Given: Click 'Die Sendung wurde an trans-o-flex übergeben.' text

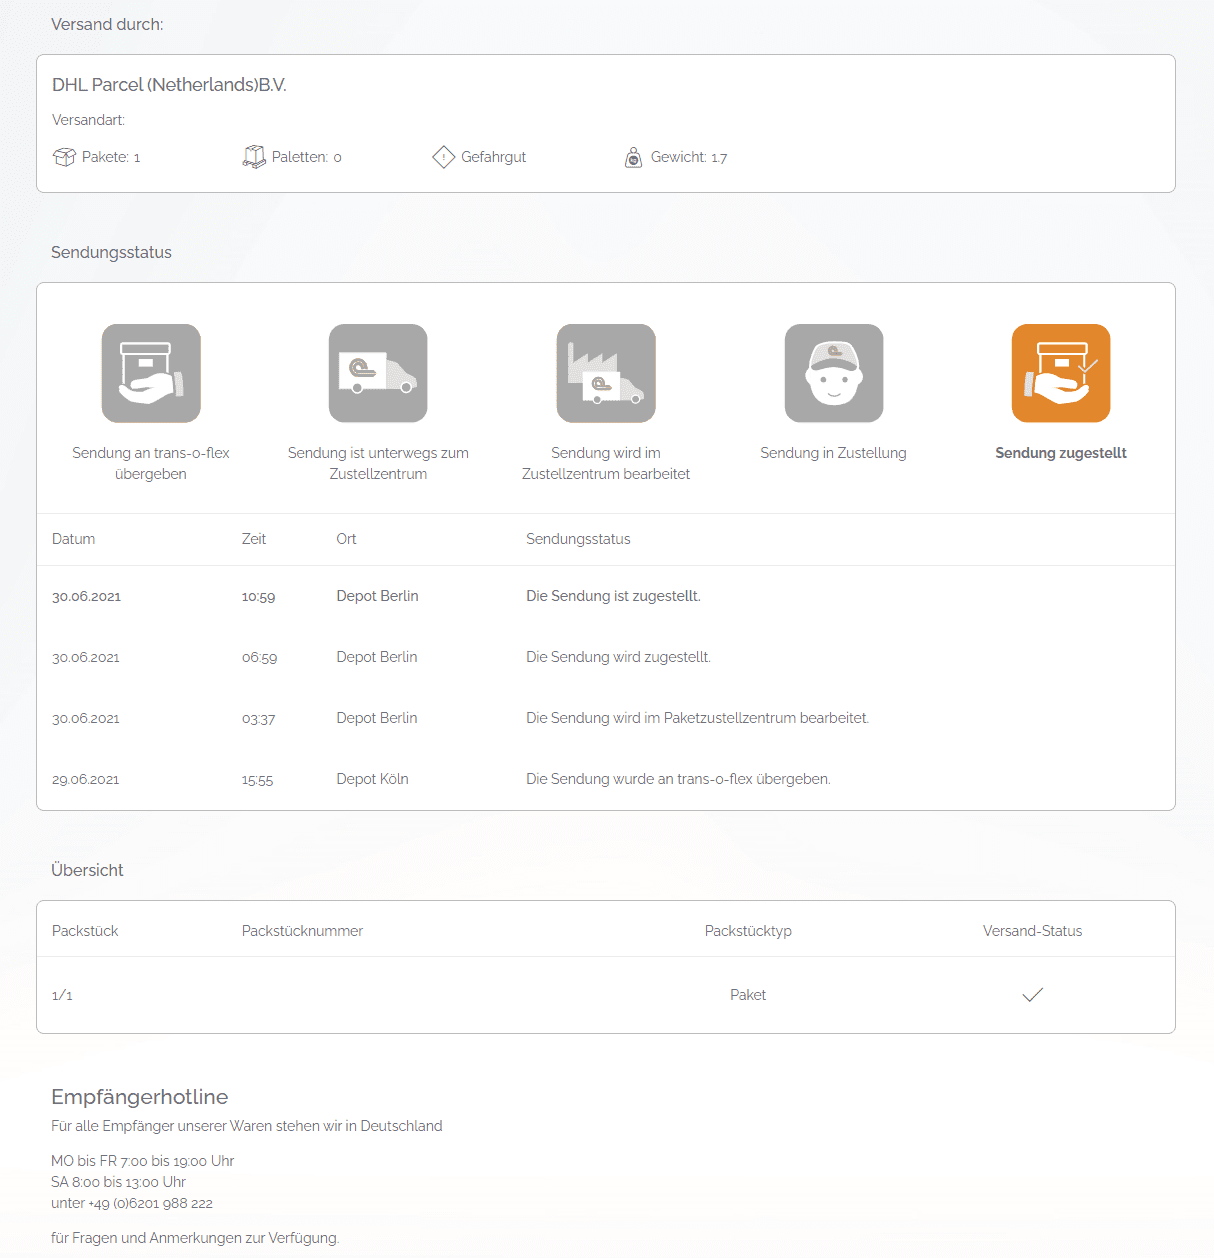Looking at the screenshot, I should [678, 779].
